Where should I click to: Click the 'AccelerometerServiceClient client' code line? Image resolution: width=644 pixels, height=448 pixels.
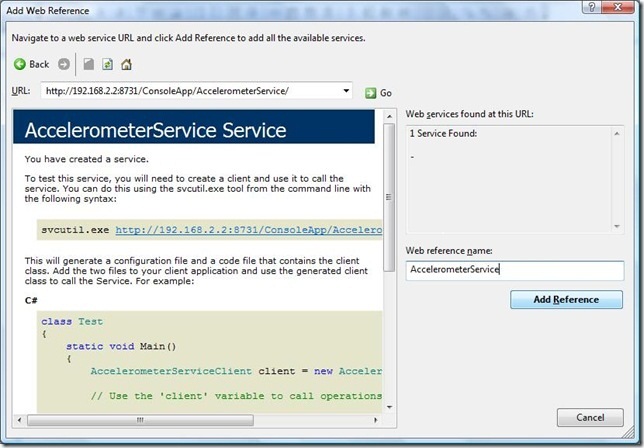236,371
